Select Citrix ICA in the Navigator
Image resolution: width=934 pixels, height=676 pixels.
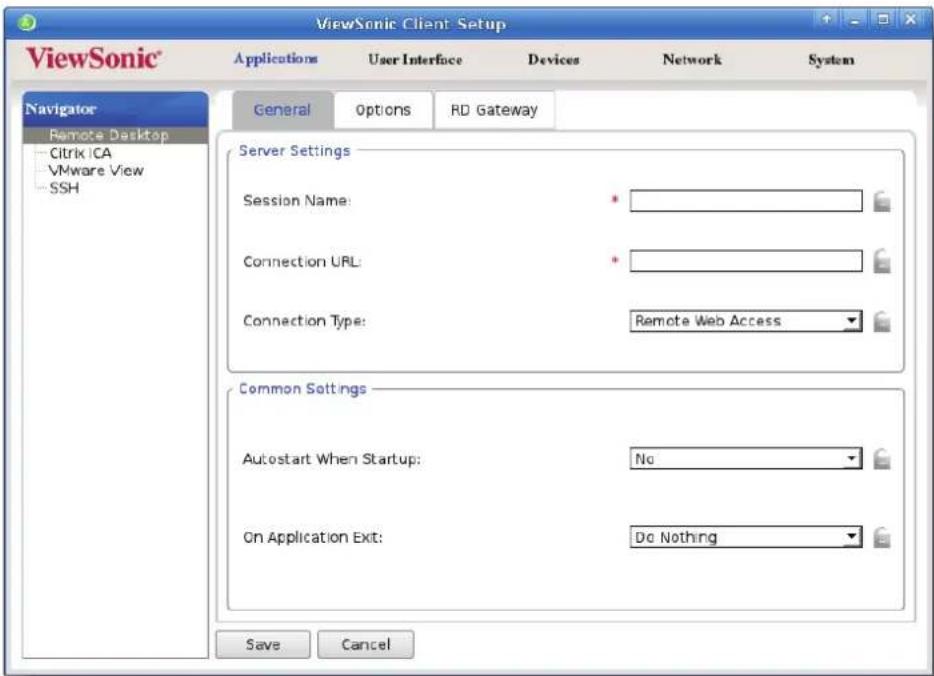click(80, 153)
